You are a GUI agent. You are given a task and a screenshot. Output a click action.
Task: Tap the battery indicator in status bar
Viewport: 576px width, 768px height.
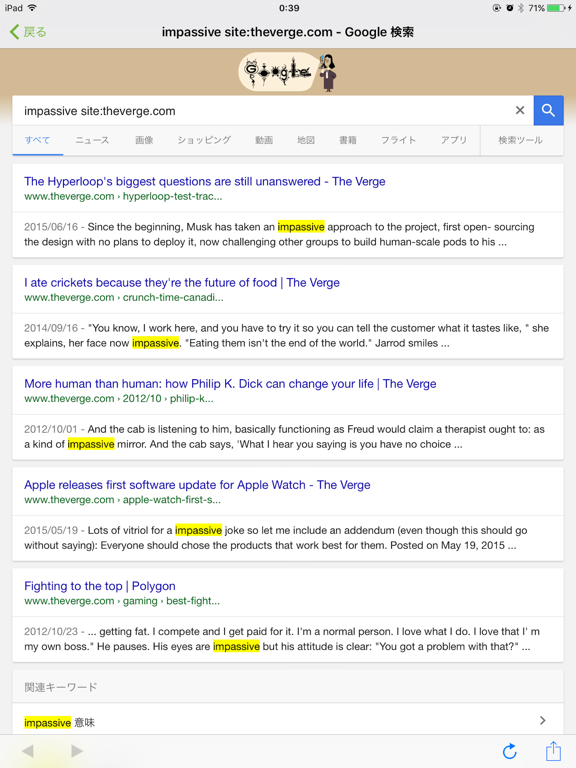[558, 8]
